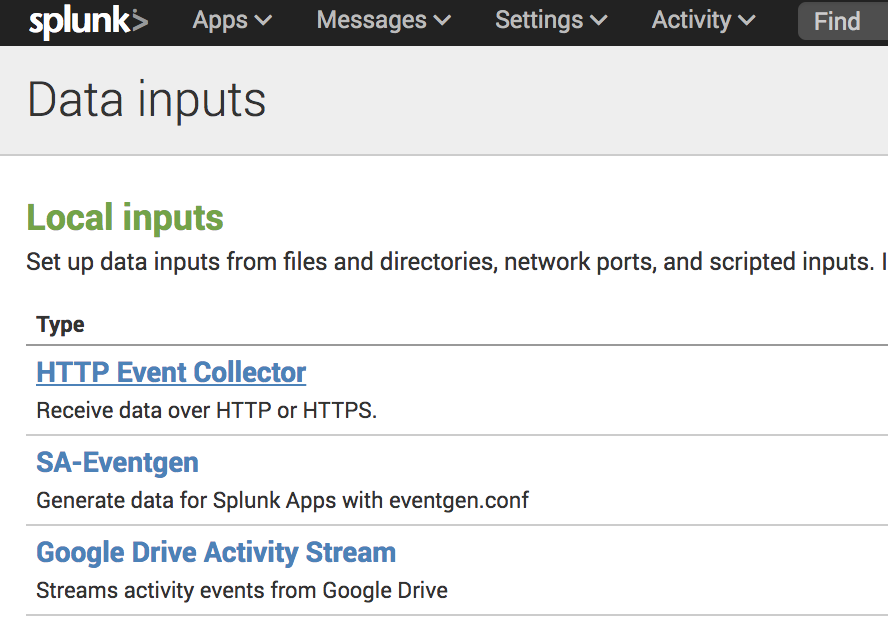Image resolution: width=888 pixels, height=628 pixels.
Task: Open the Apps menu
Action: click(232, 20)
